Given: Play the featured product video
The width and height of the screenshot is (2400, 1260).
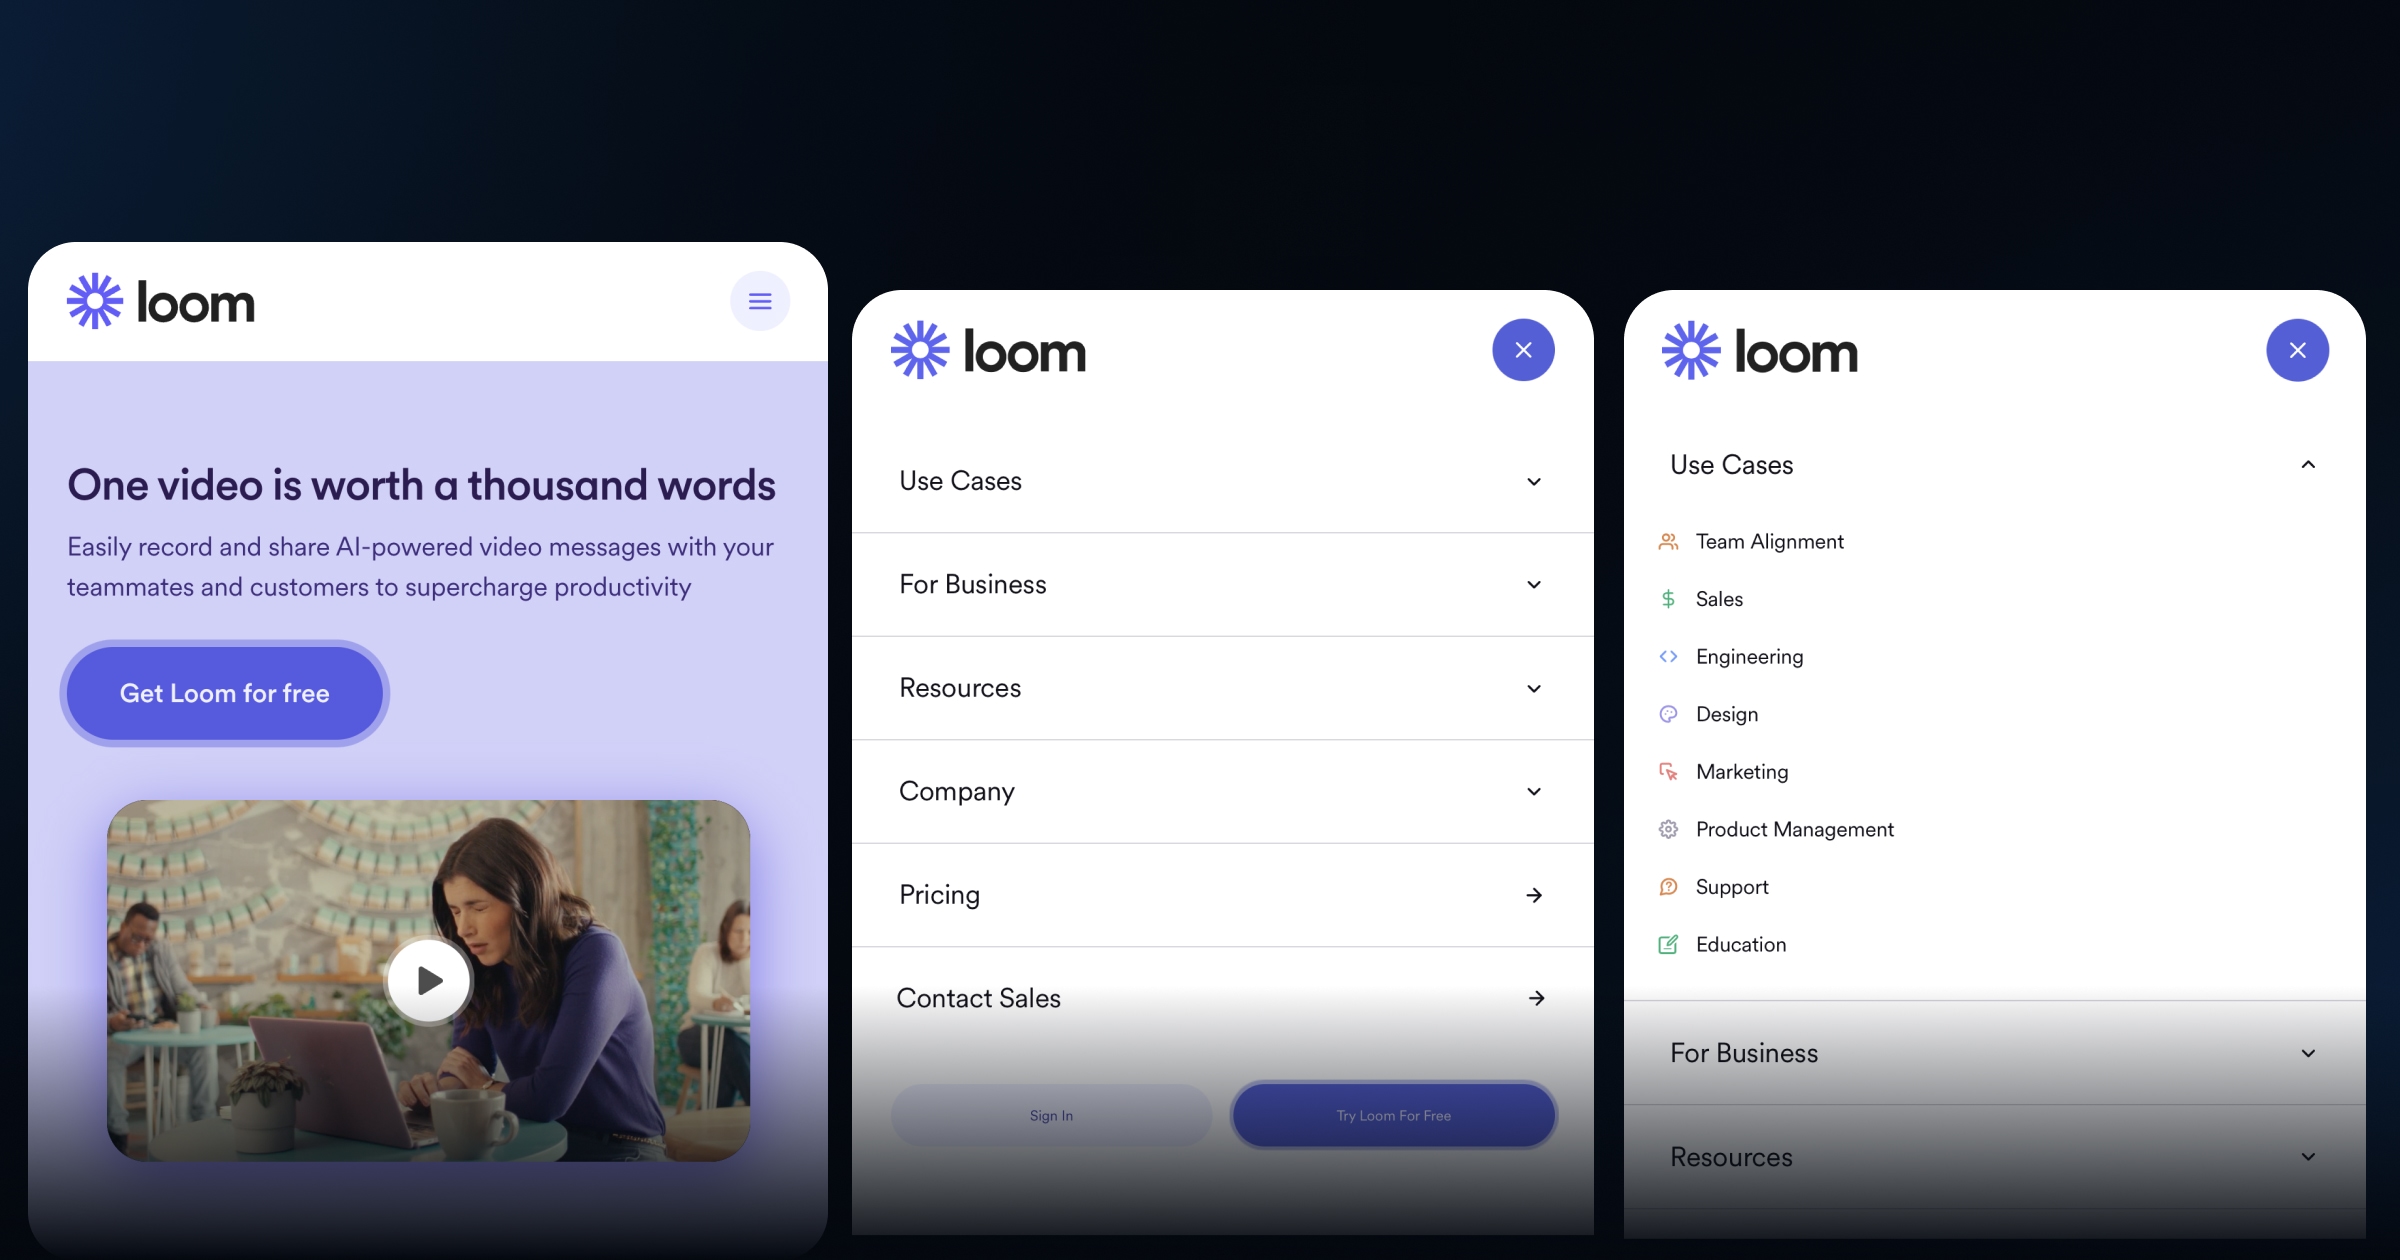Looking at the screenshot, I should click(428, 980).
